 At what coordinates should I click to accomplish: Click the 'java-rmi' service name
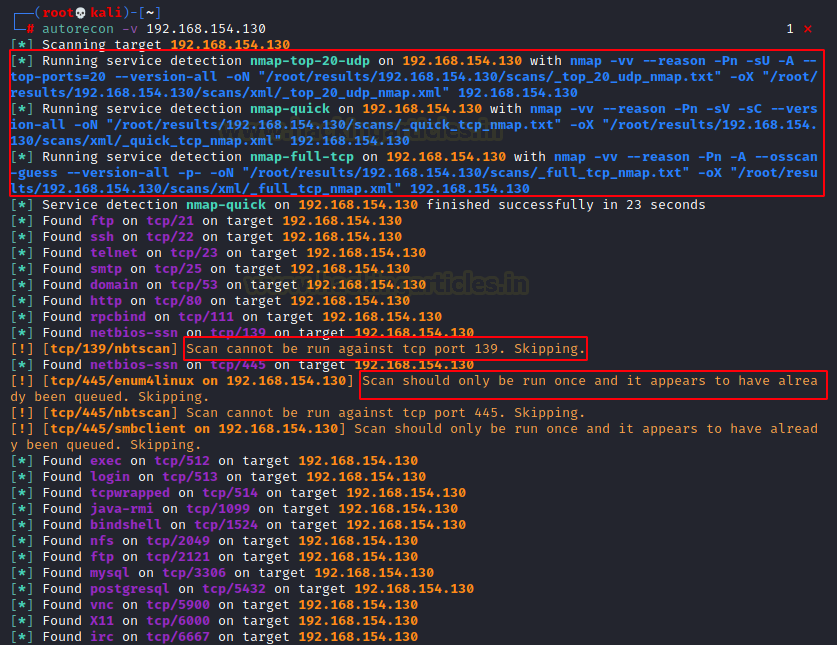[122, 509]
